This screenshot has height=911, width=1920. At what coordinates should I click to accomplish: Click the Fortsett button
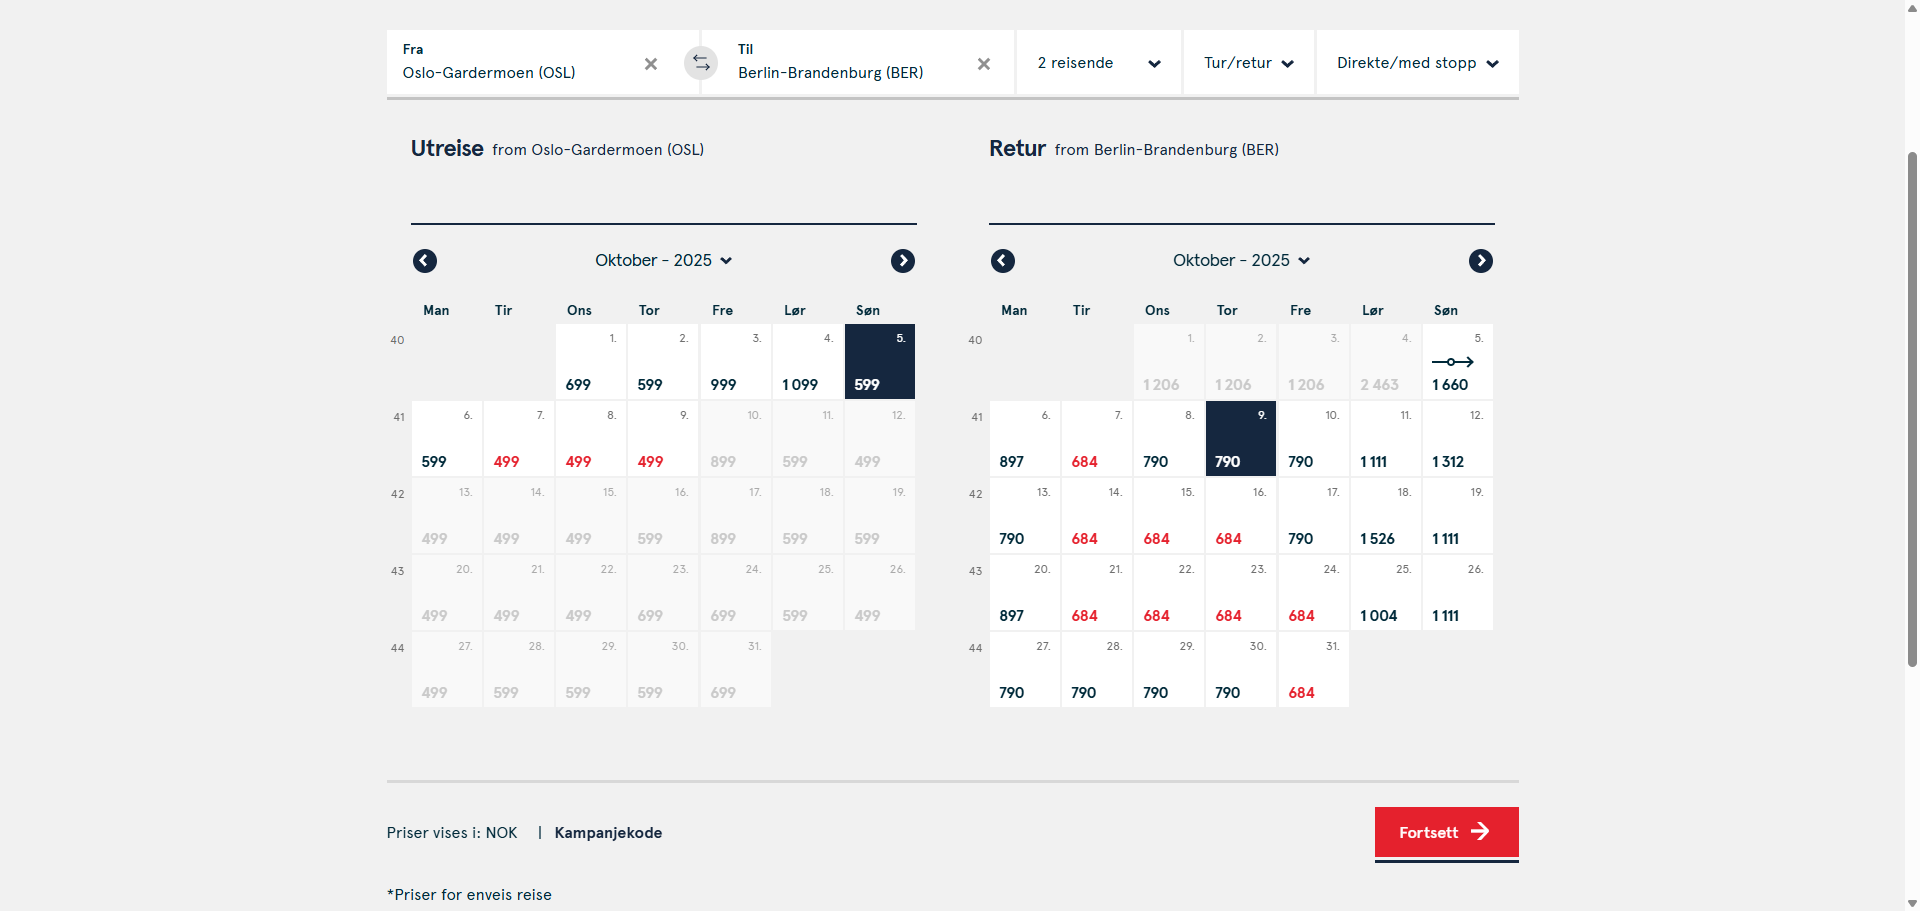1447,832
